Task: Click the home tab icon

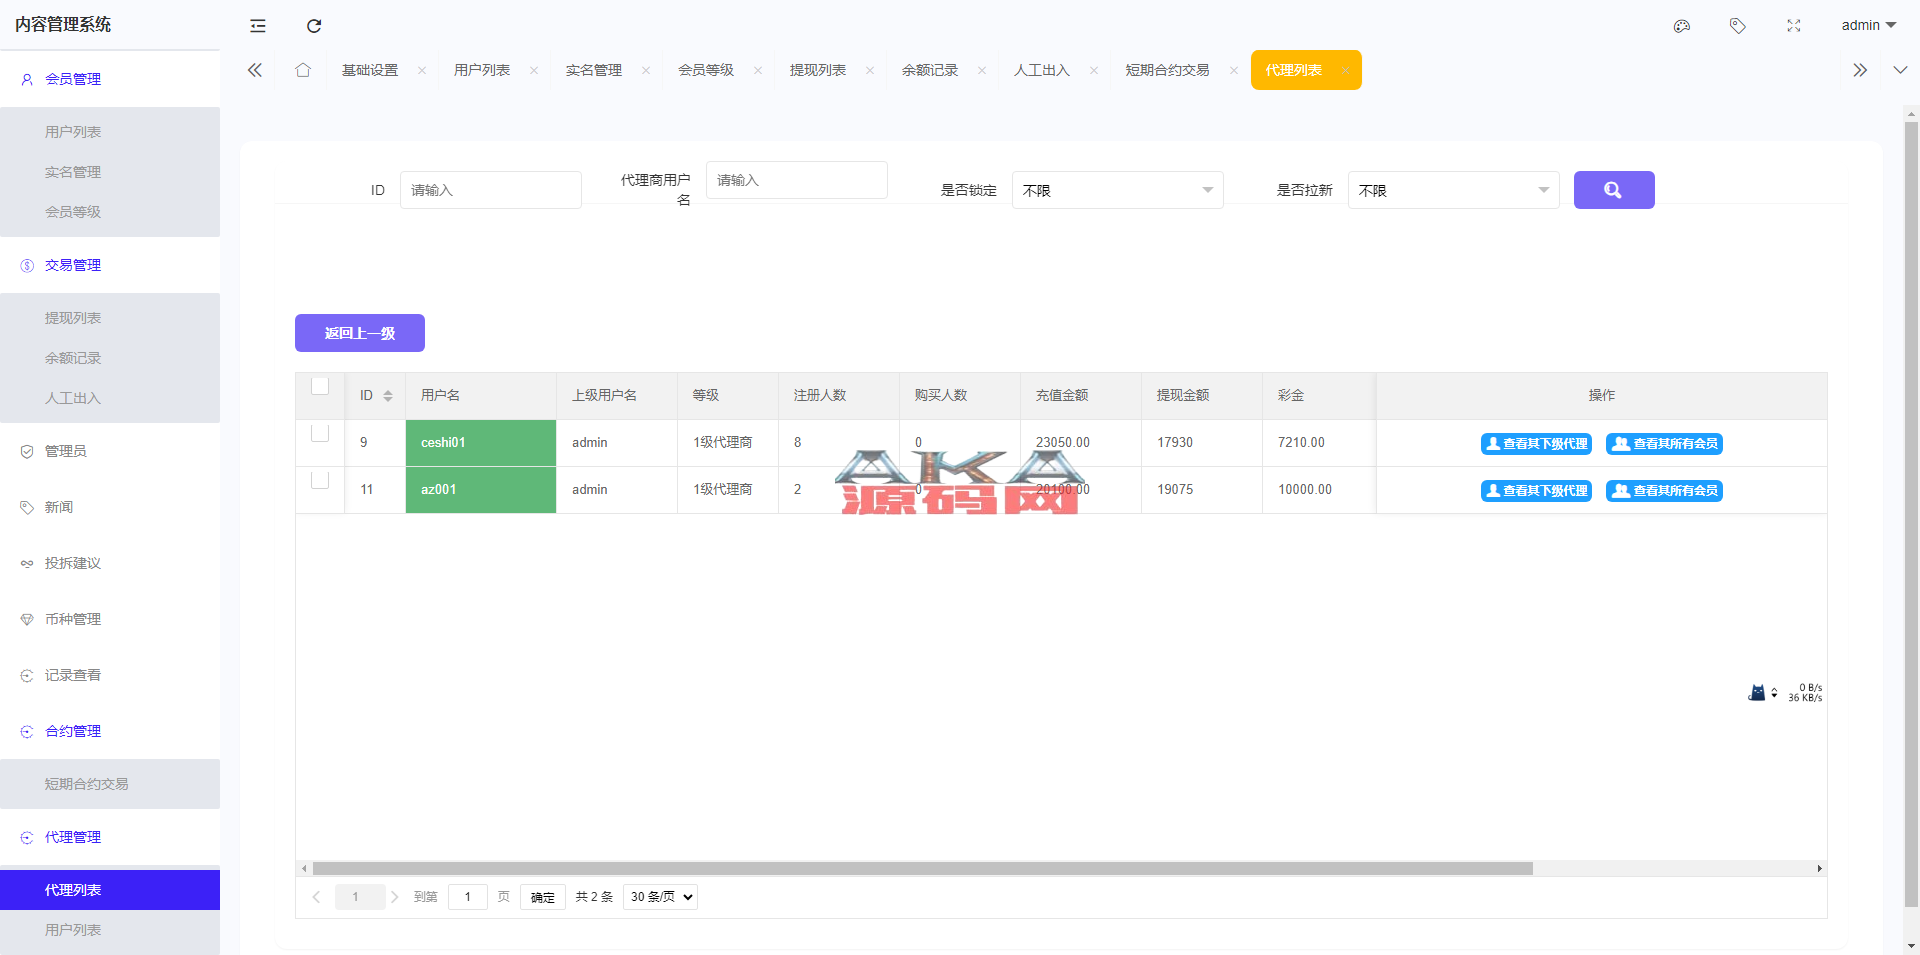Action: pos(303,70)
